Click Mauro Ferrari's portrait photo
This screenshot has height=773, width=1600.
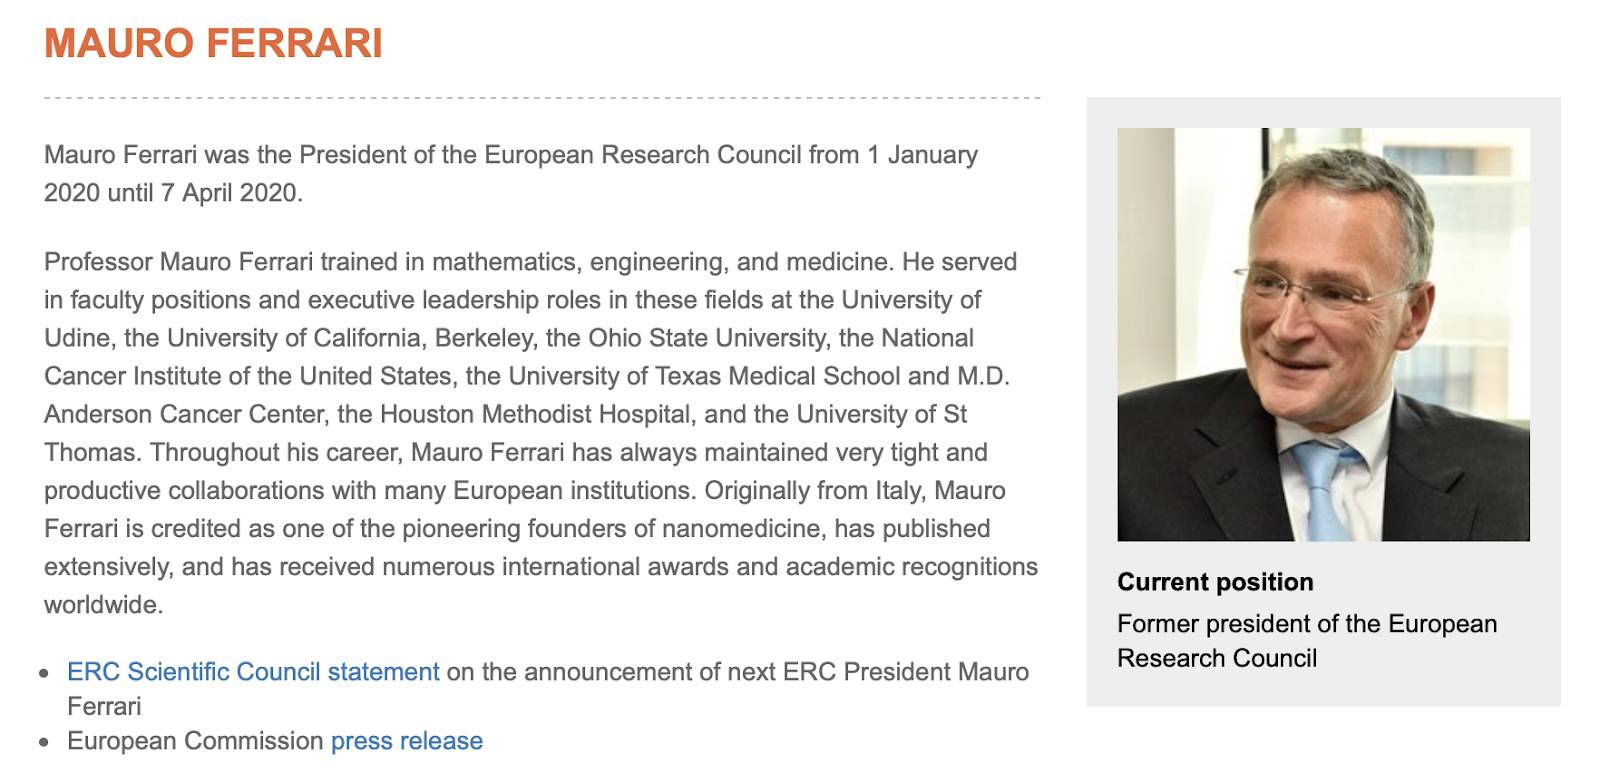[1323, 334]
